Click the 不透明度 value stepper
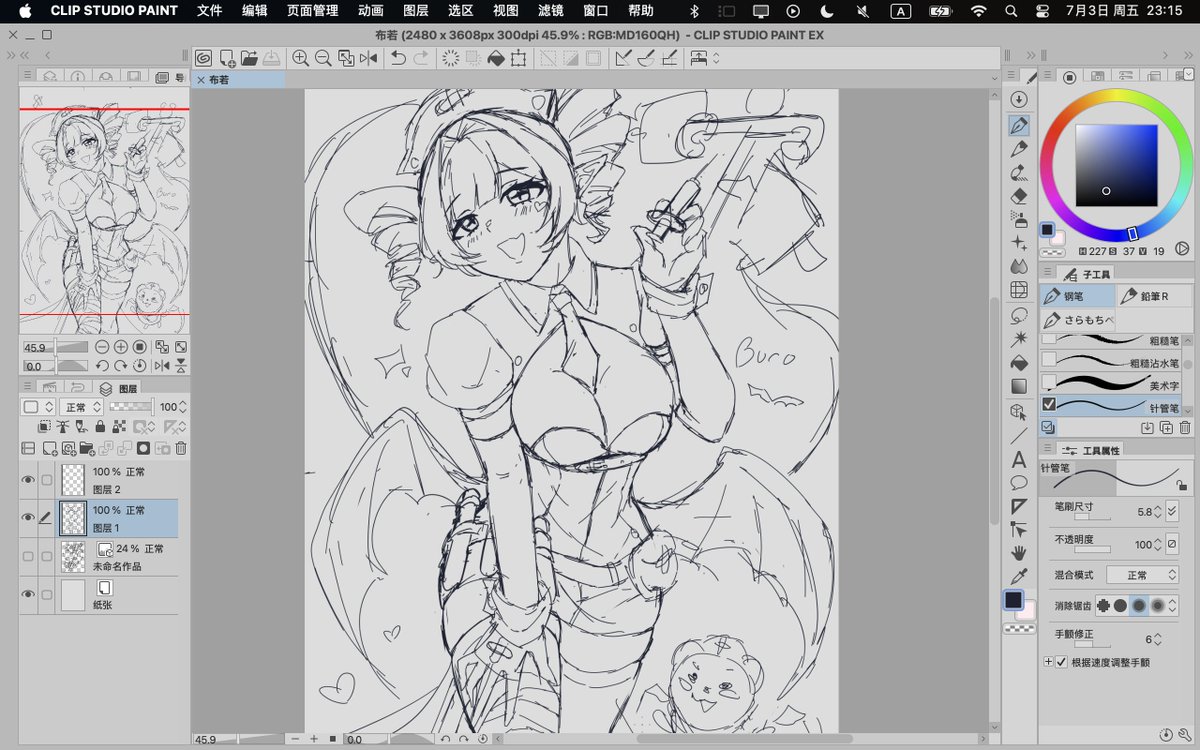 pos(1157,544)
